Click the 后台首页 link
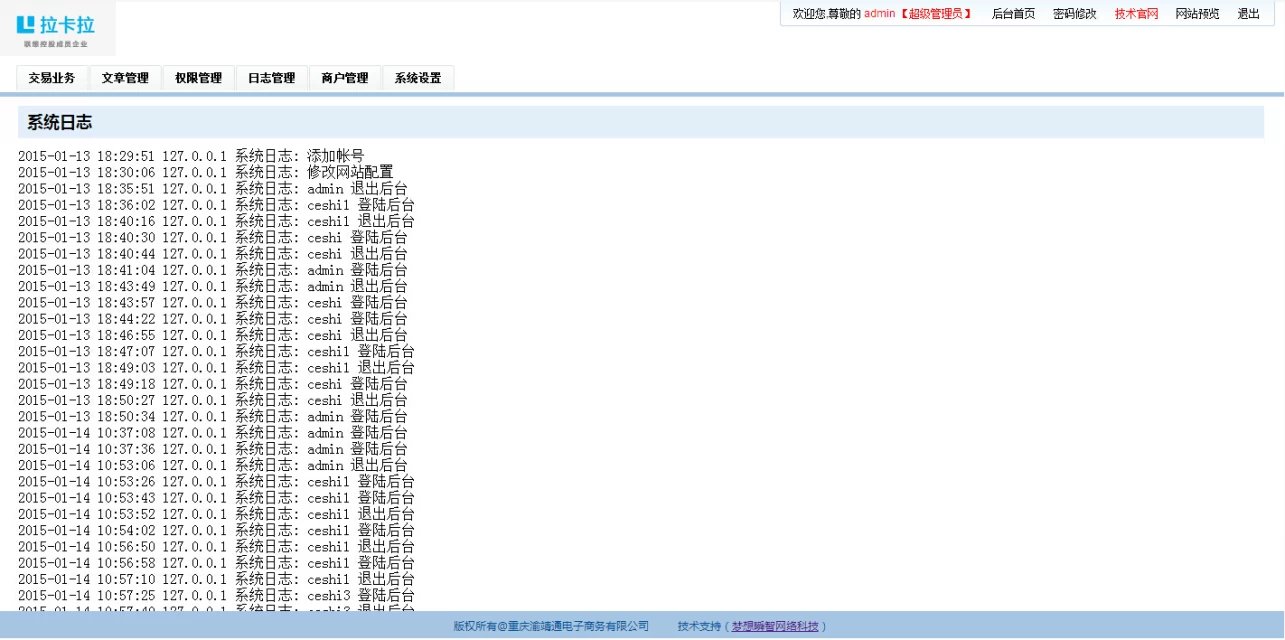1285x640 pixels. coord(1013,14)
